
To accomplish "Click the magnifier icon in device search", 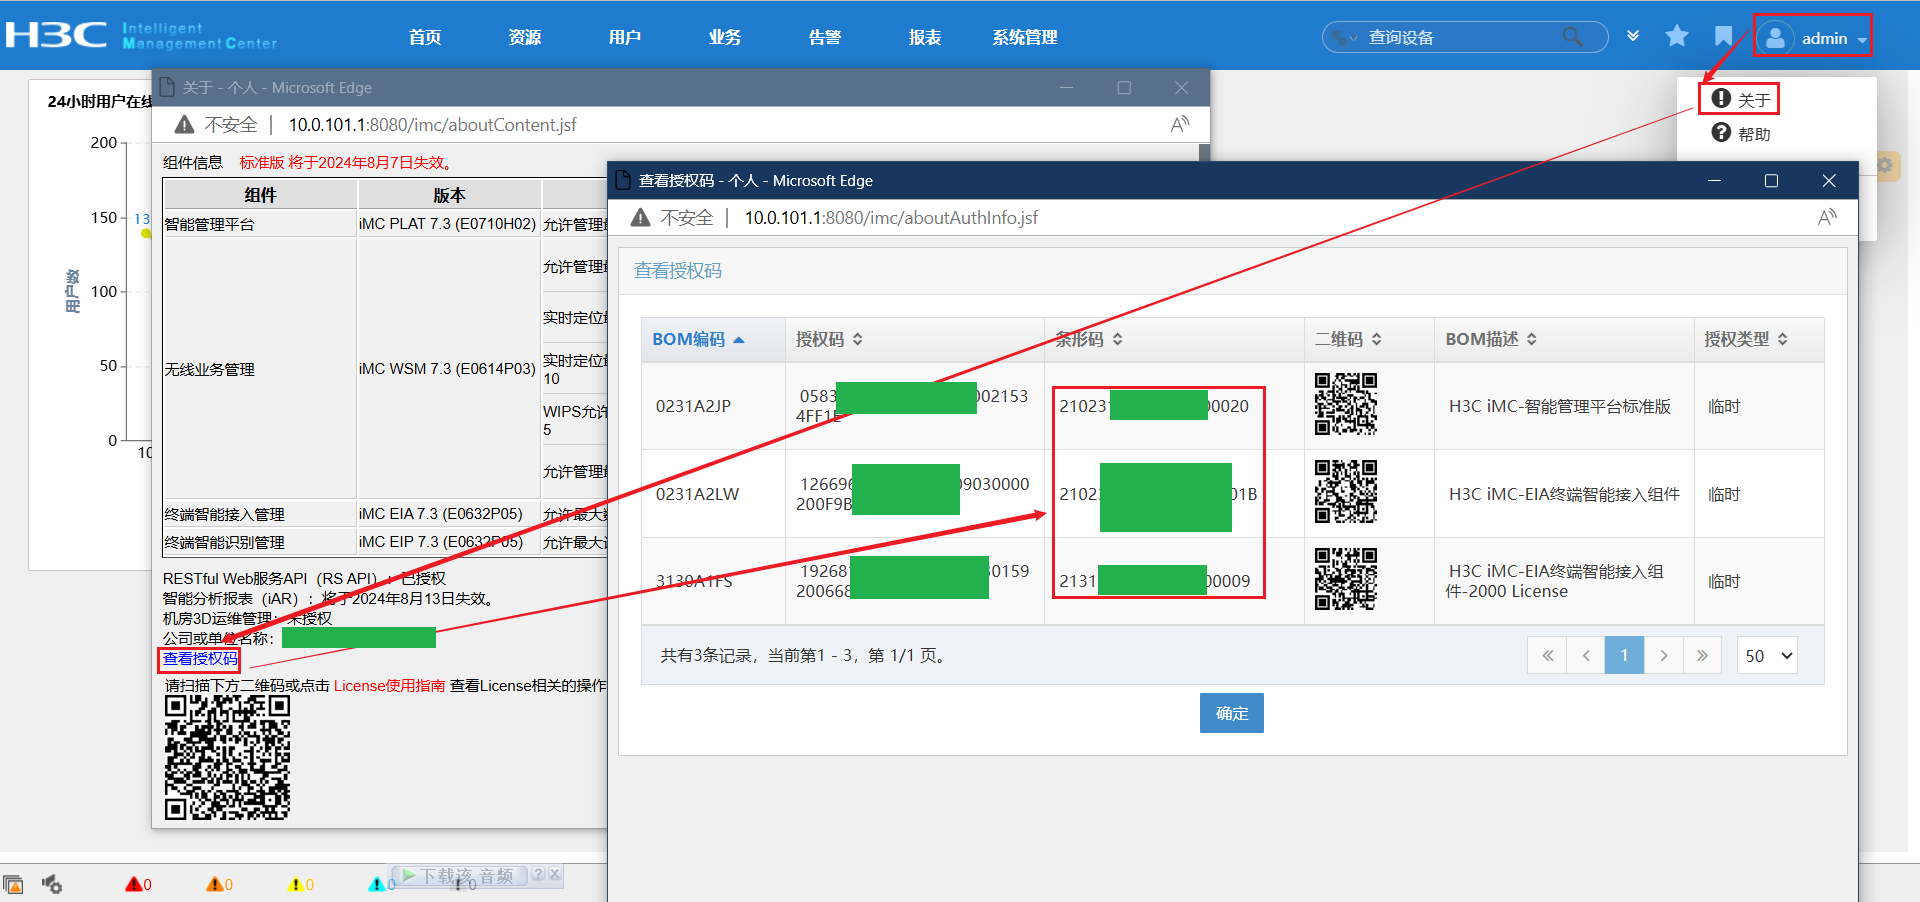I will click(1572, 37).
